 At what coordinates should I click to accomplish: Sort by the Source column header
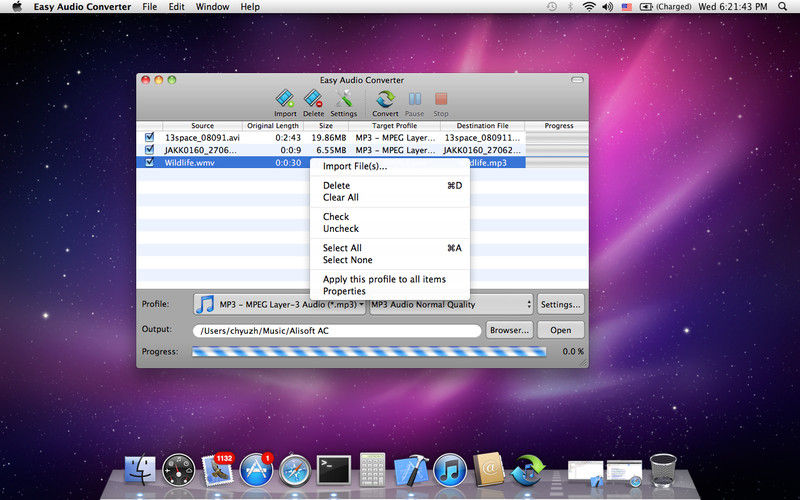[202, 126]
